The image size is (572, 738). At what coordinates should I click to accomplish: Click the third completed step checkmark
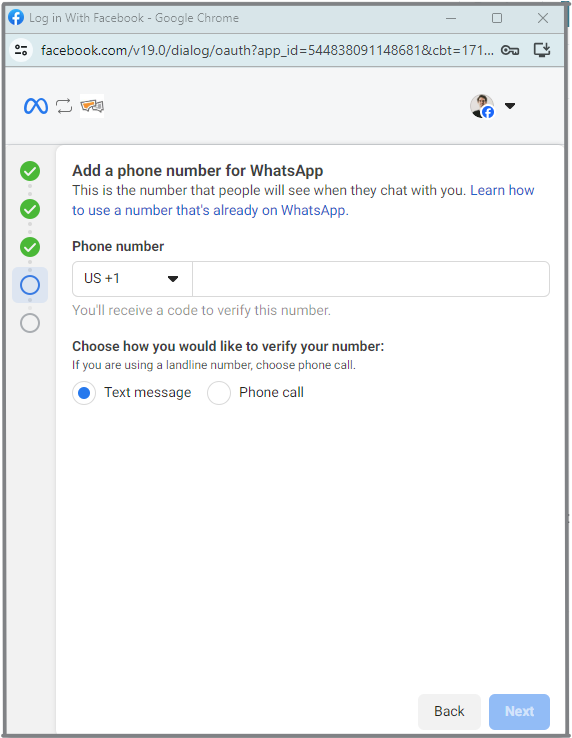click(30, 247)
